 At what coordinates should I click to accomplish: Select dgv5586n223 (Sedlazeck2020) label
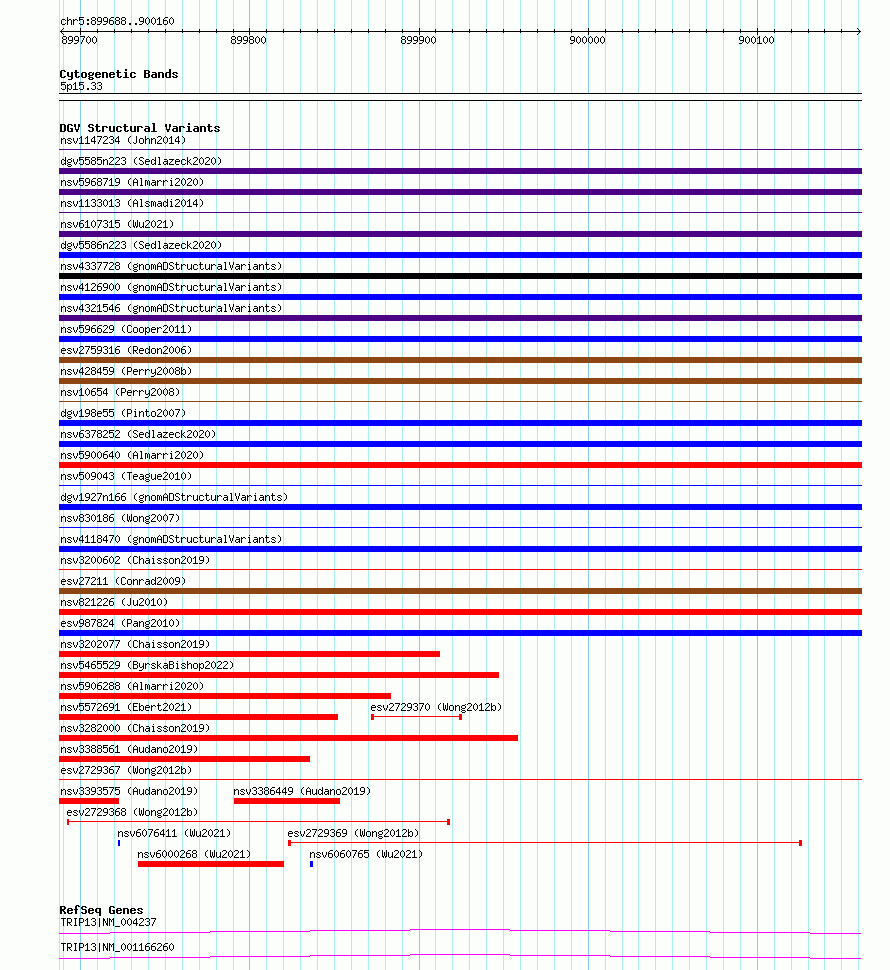[141, 246]
